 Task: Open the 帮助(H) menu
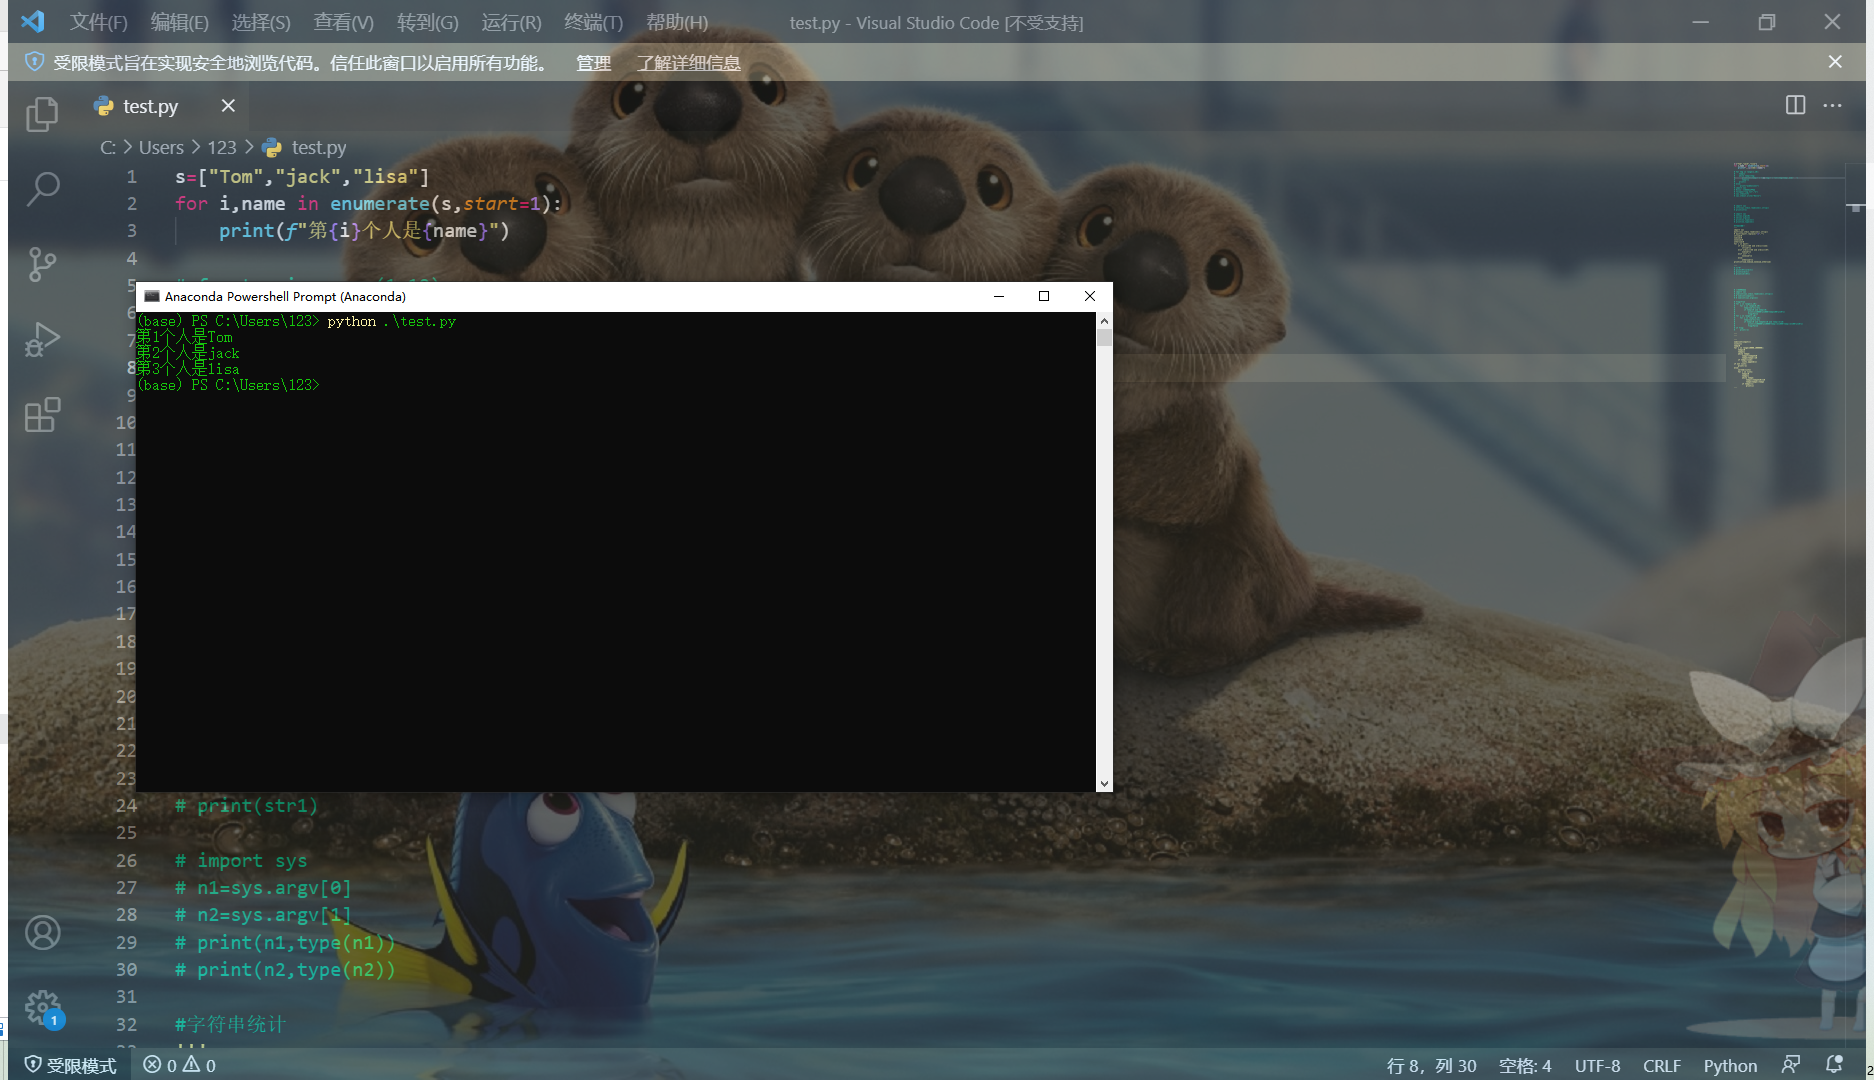(x=677, y=22)
